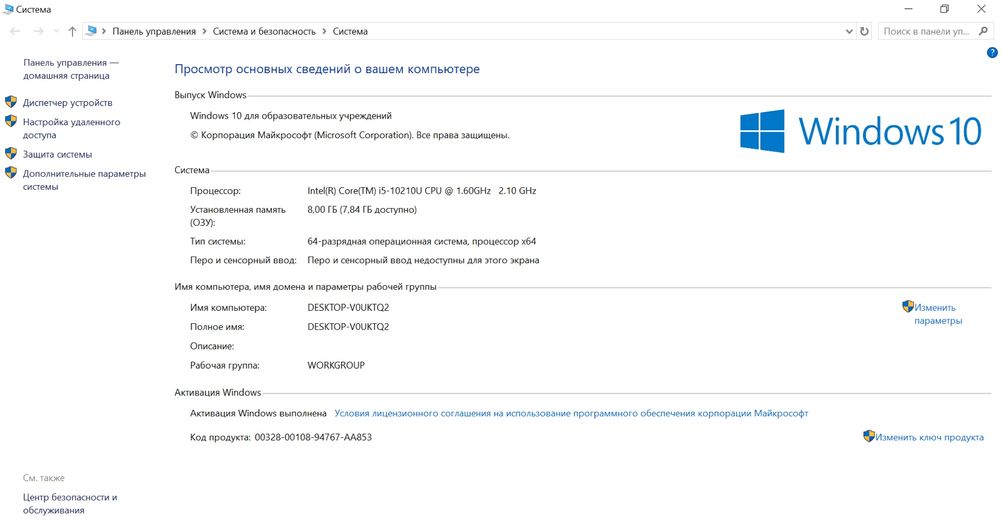This screenshot has width=1001, height=529.
Task: Click the Back navigation arrow
Action: 15,31
